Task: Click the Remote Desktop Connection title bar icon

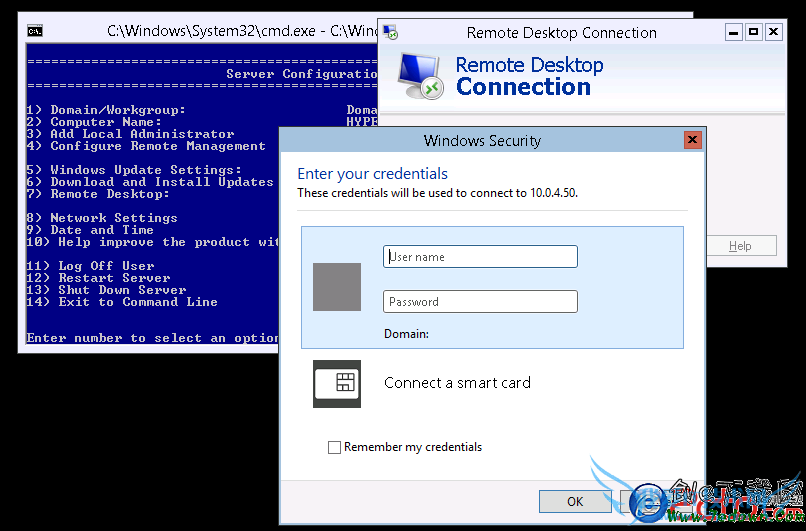Action: (x=391, y=32)
